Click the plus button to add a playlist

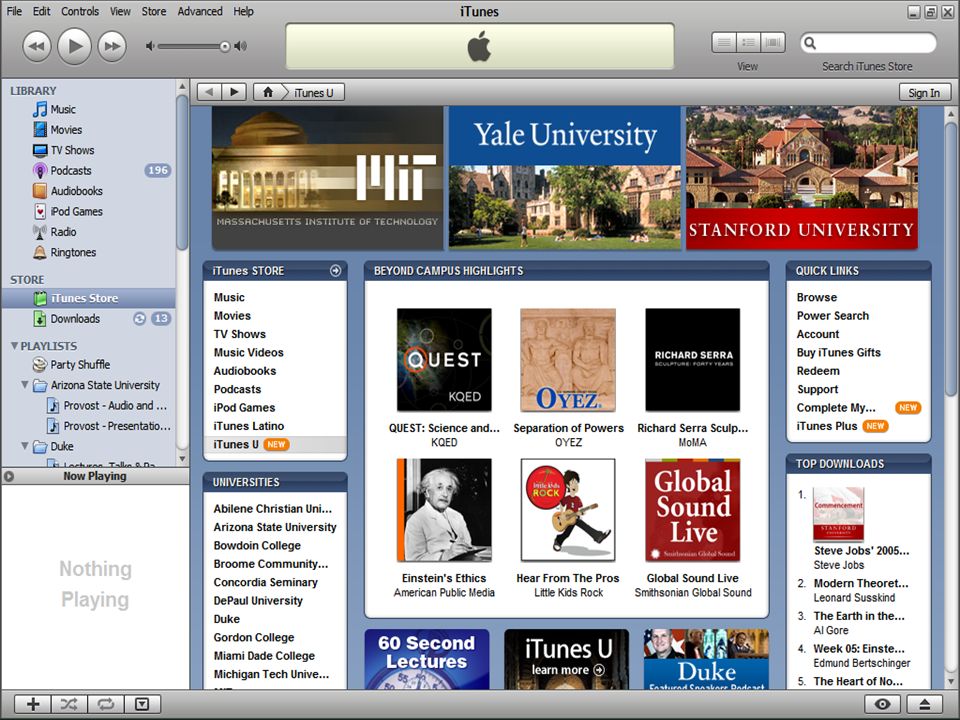33,704
